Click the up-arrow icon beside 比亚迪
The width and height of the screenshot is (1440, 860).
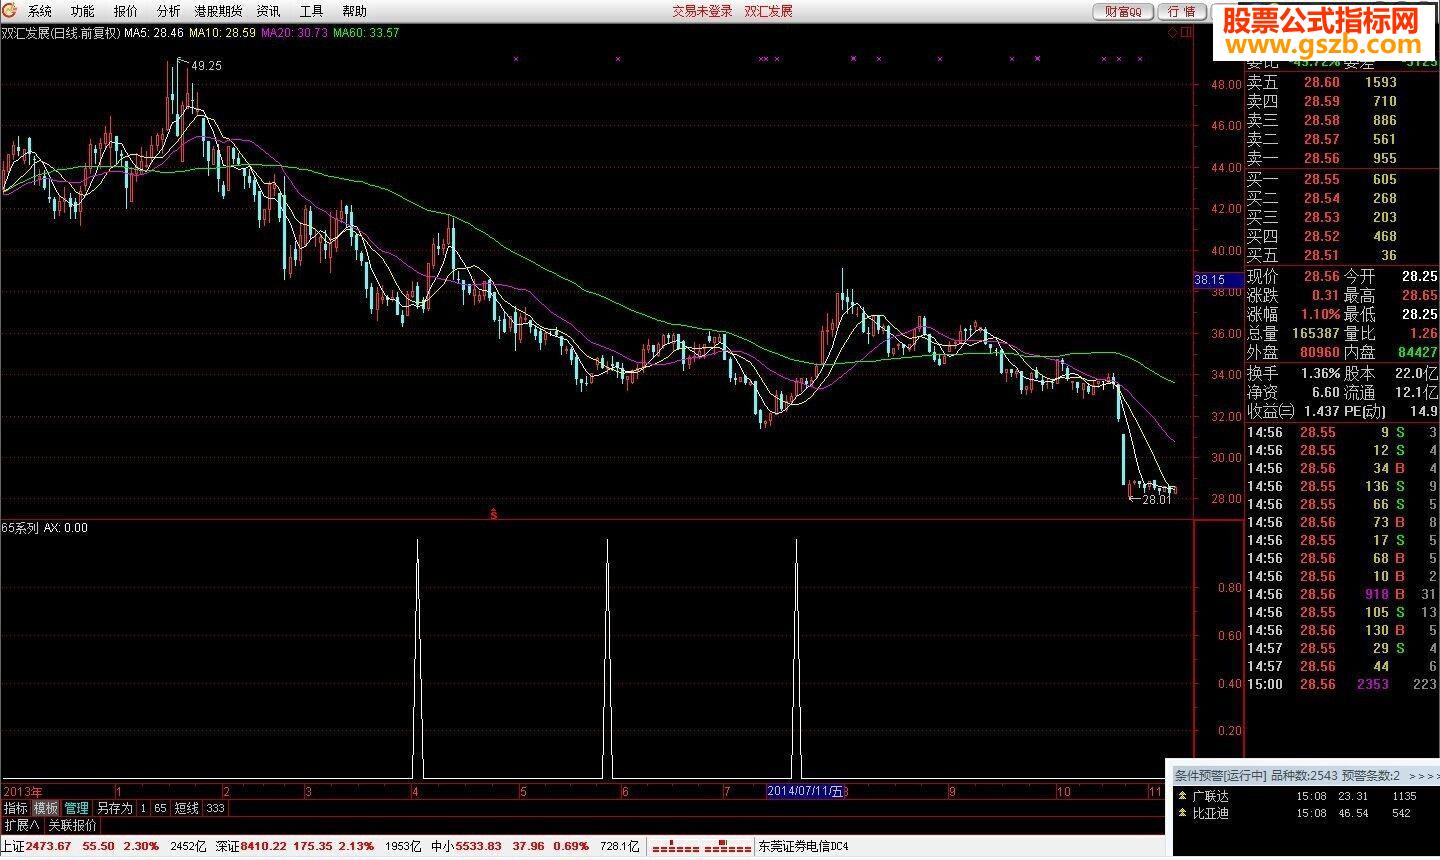pyautogui.click(x=1183, y=814)
